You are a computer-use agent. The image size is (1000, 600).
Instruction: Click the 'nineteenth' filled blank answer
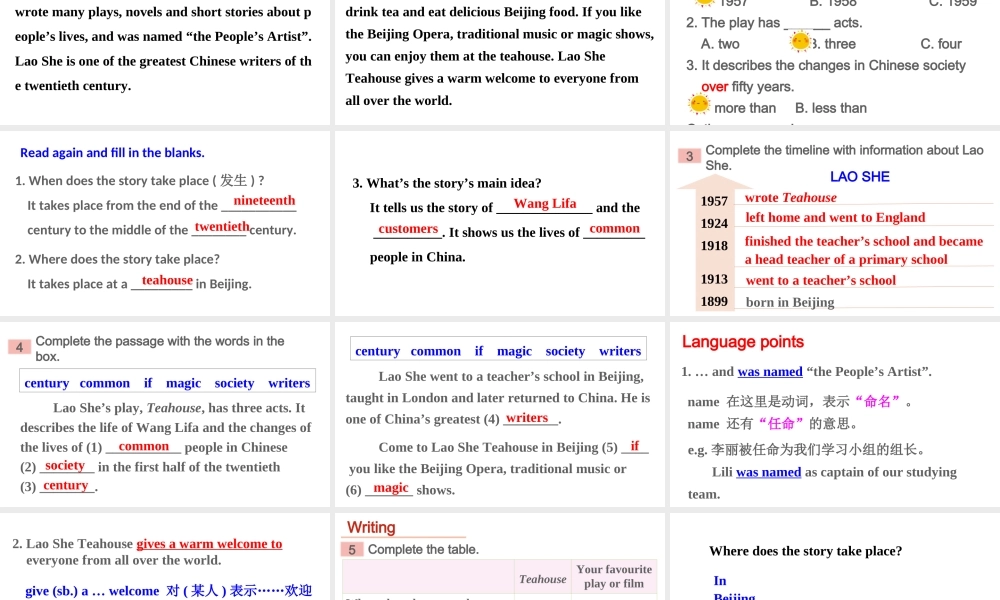(264, 201)
